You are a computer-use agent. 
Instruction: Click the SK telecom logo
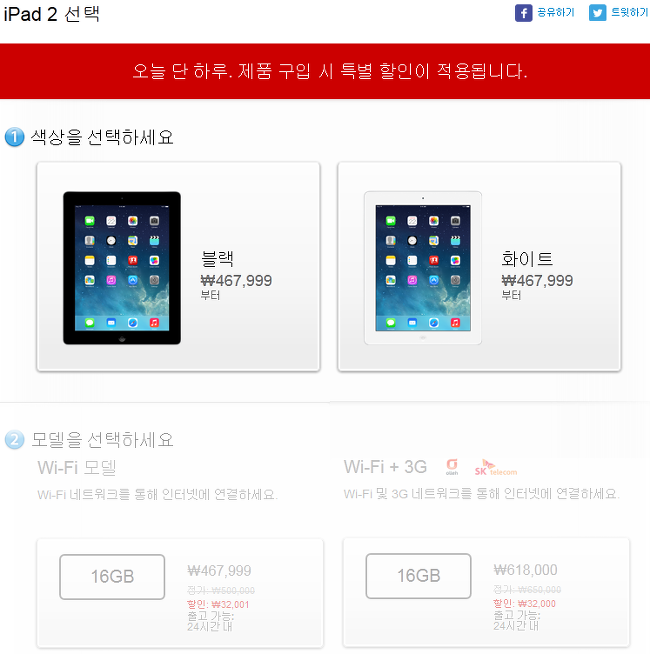click(x=496, y=468)
